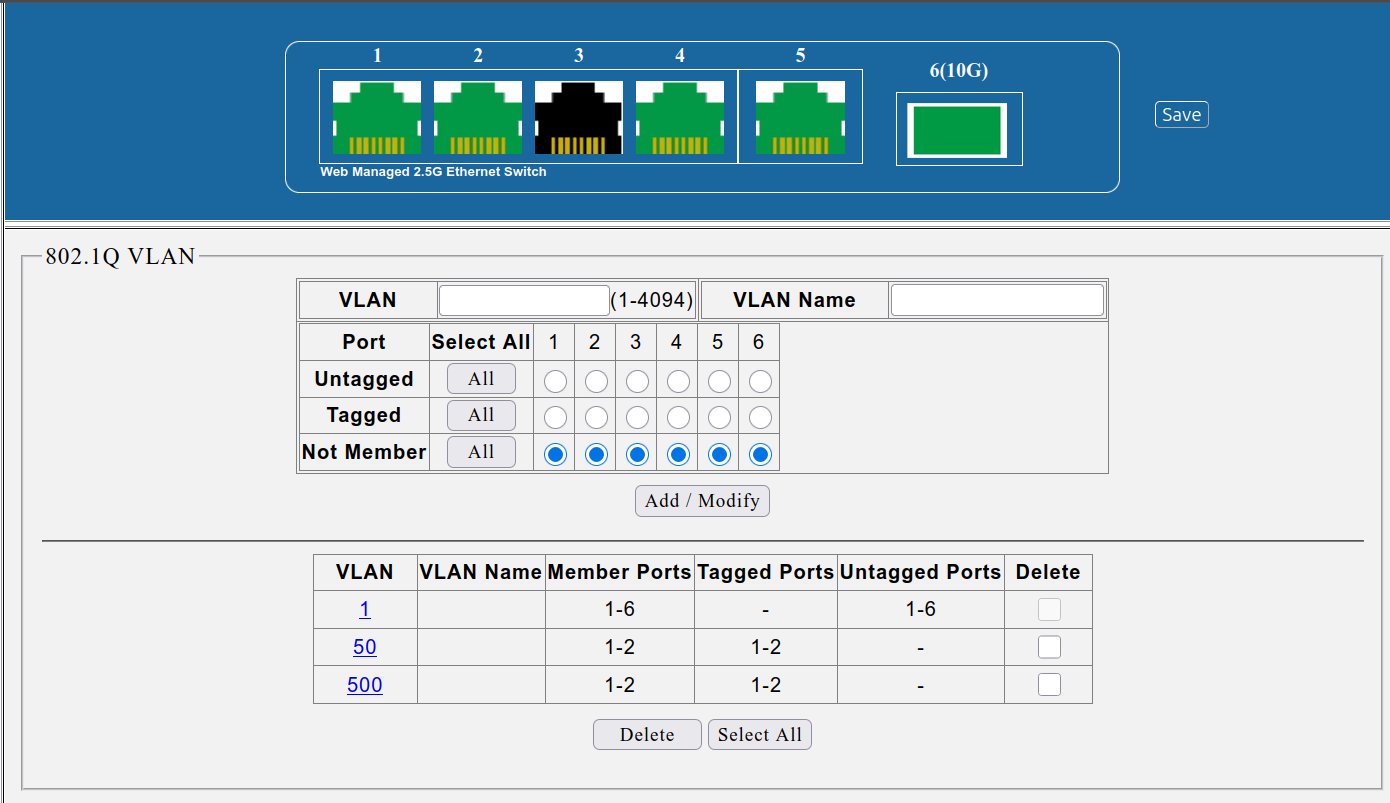Click Tagged Ports value '1-2' for VLAN 50

(x=766, y=647)
